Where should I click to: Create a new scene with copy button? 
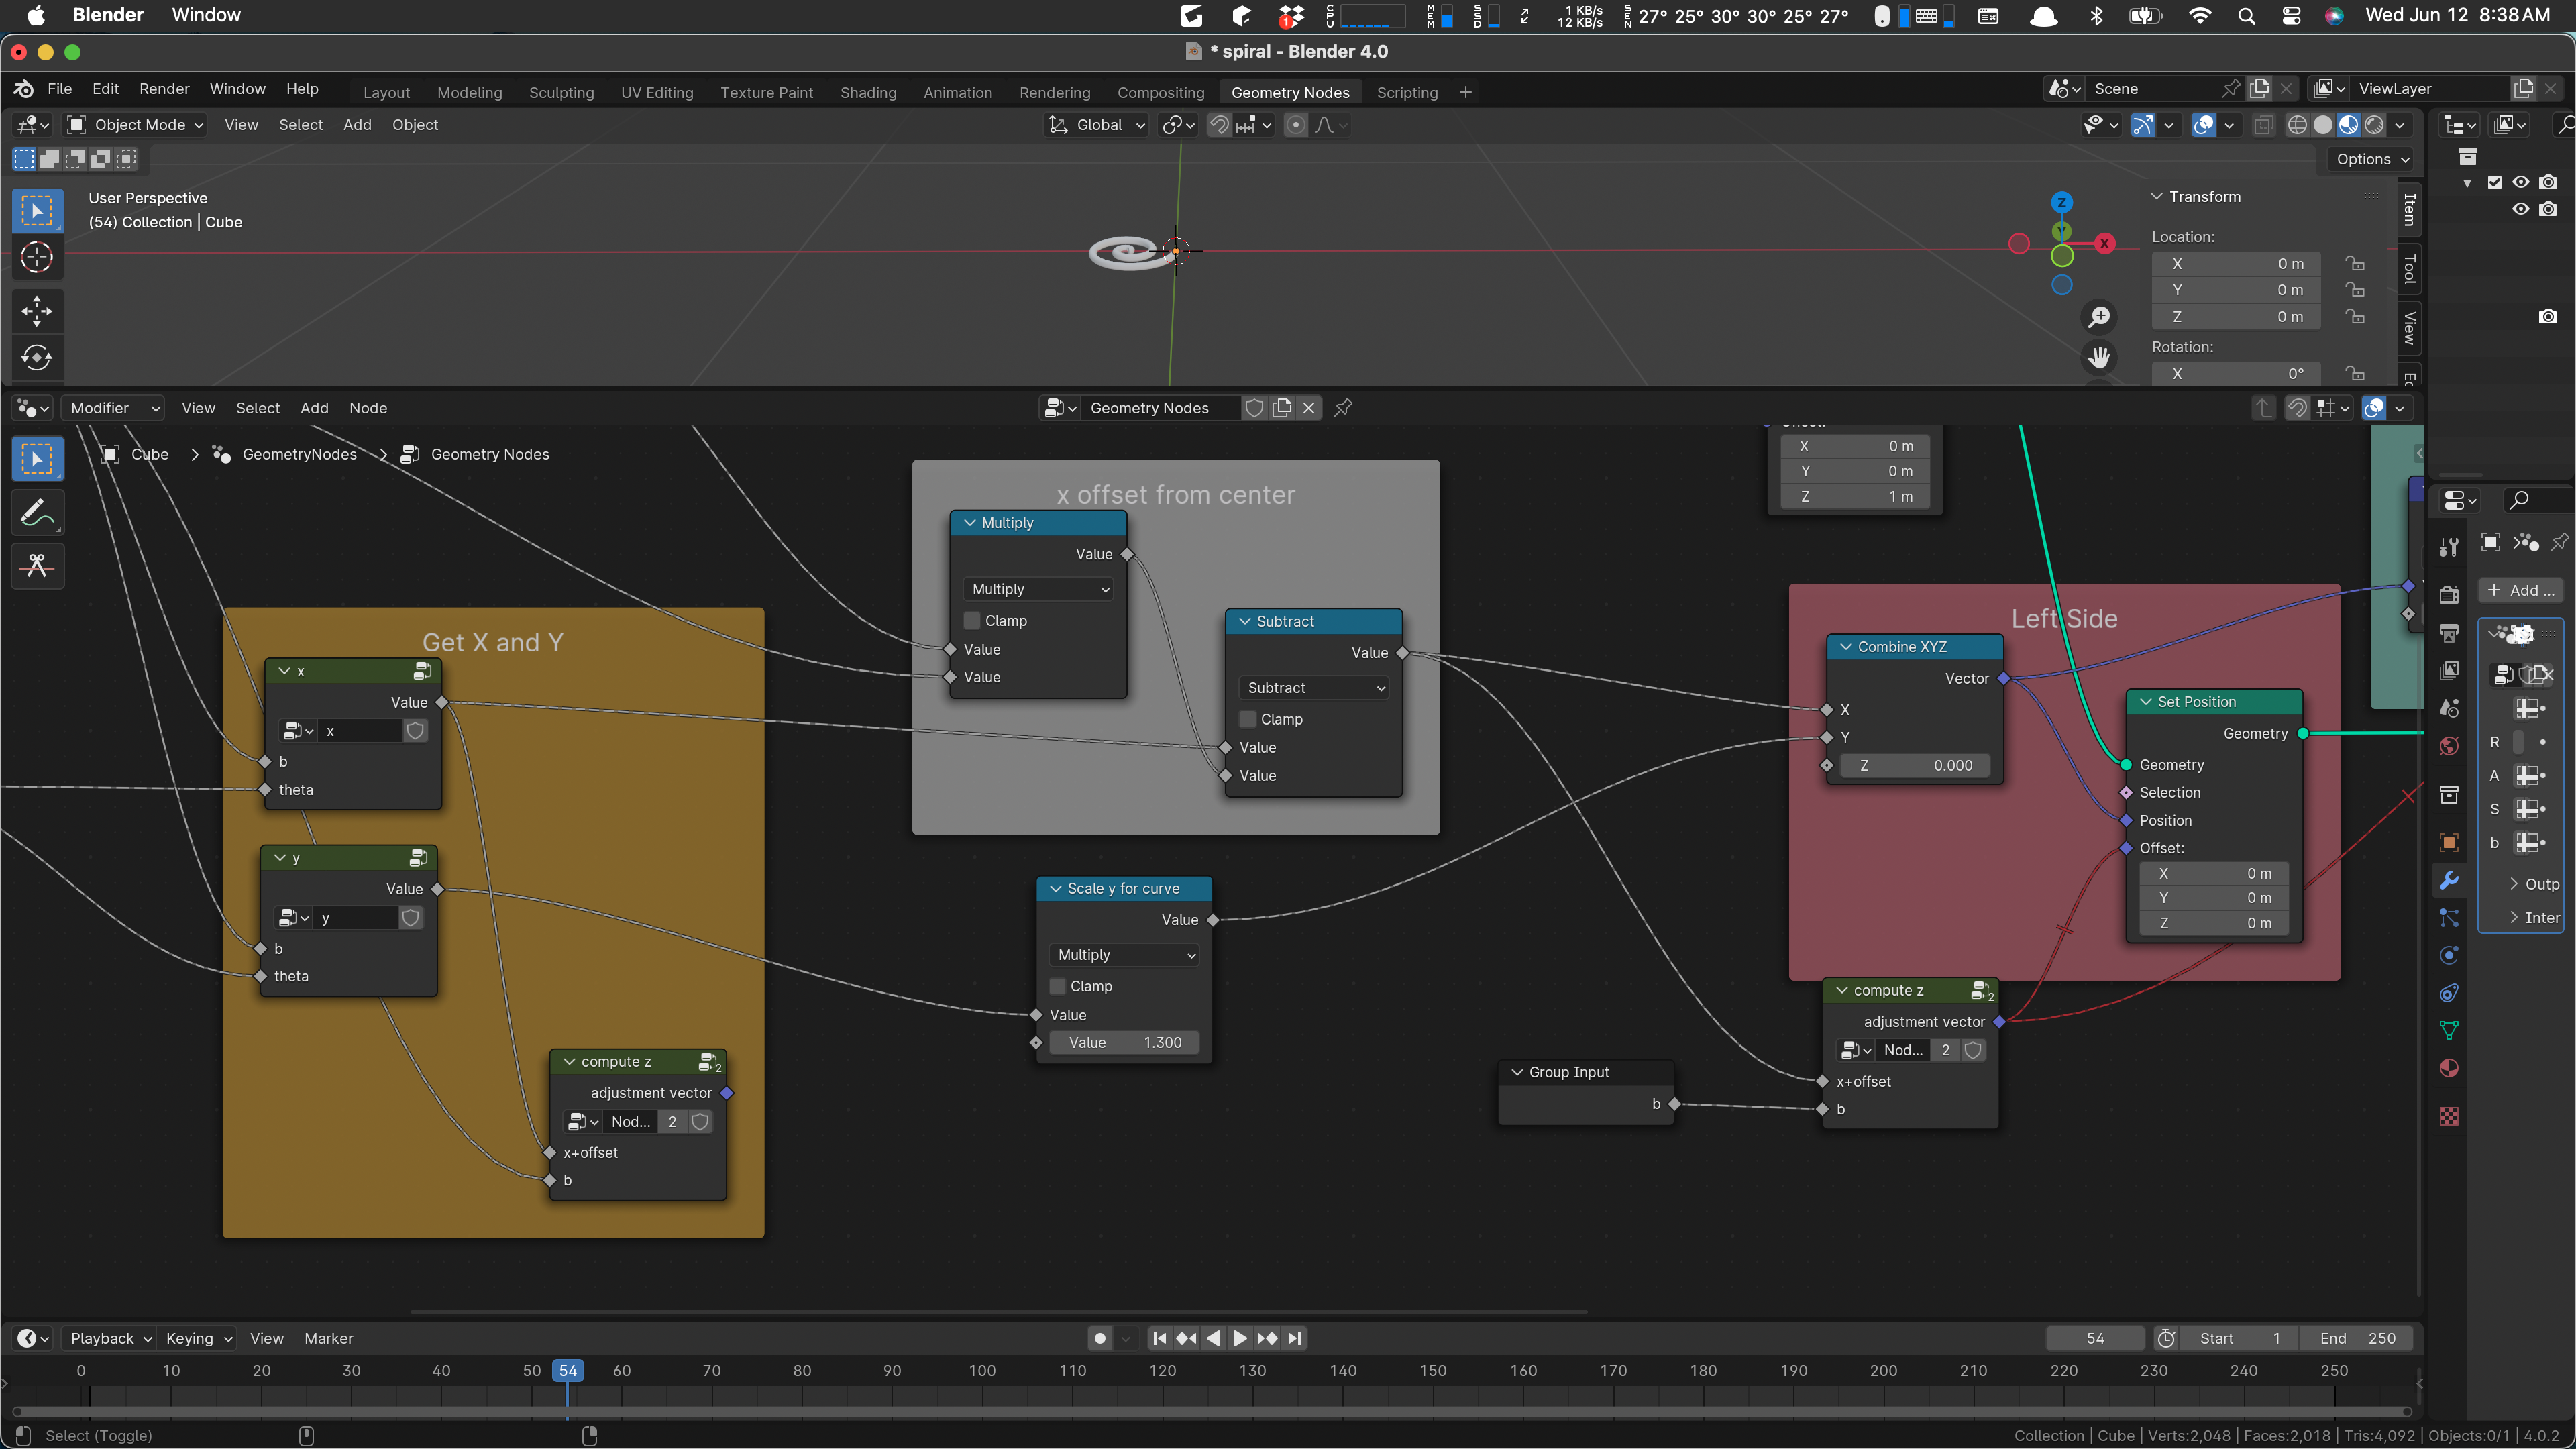click(x=2259, y=89)
